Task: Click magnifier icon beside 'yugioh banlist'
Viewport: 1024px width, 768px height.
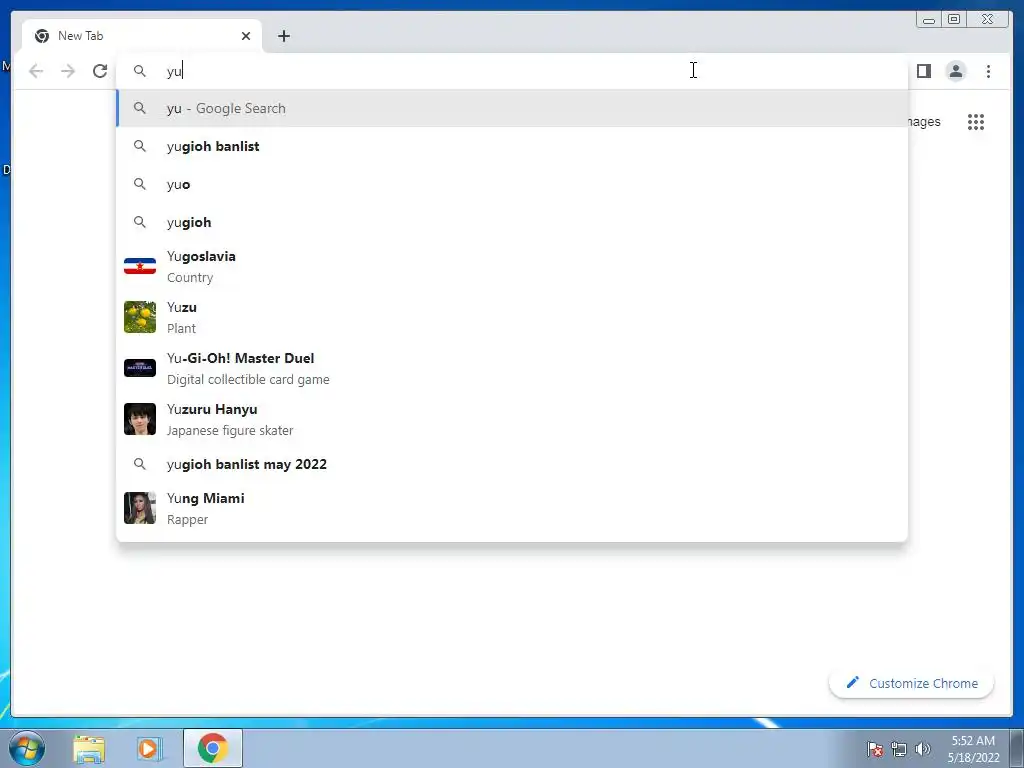Action: point(140,146)
